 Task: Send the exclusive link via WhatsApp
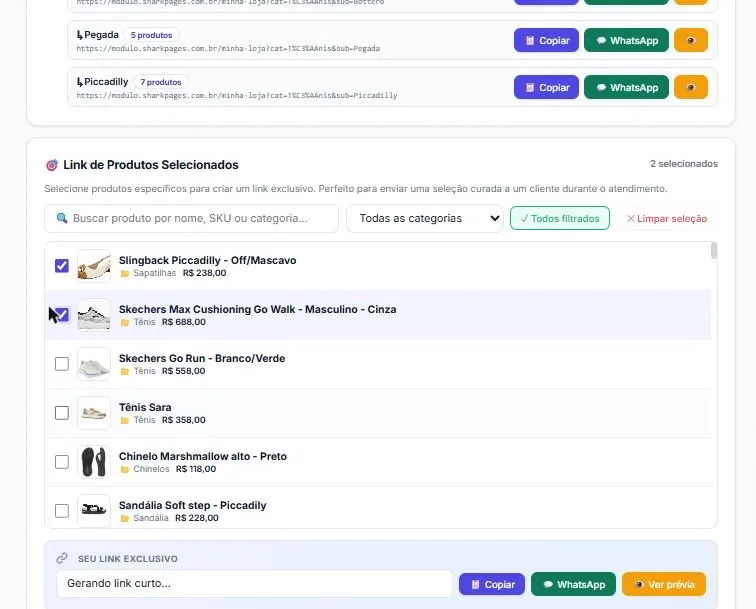573,584
